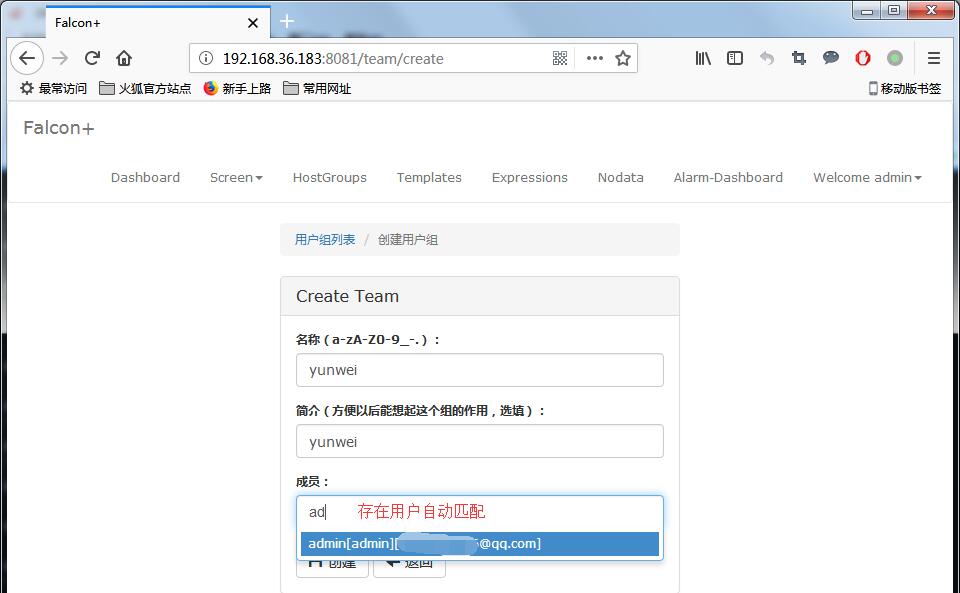Expand the Welcome admin user dropdown
This screenshot has height=593, width=960.
(867, 177)
